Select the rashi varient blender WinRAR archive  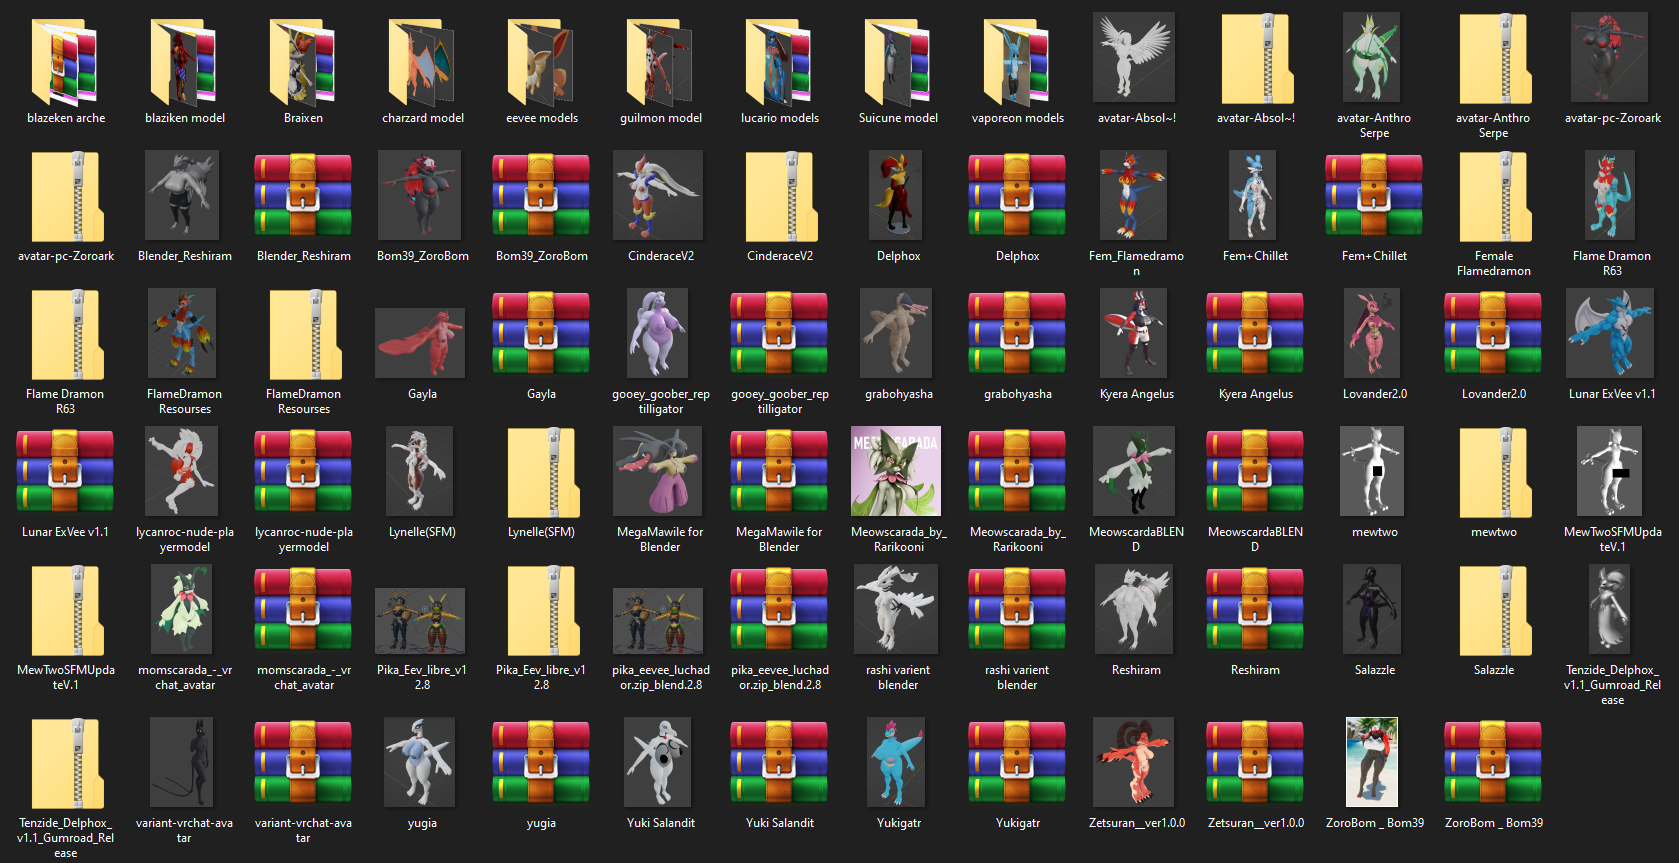coord(1017,610)
